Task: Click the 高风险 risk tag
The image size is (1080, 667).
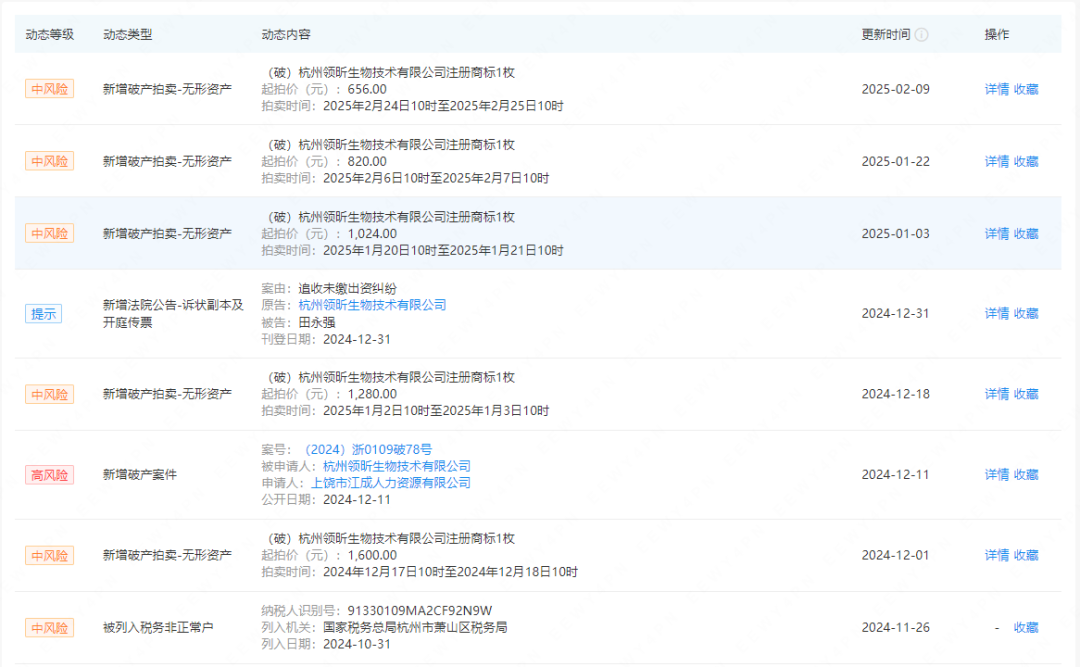Action: [49, 475]
